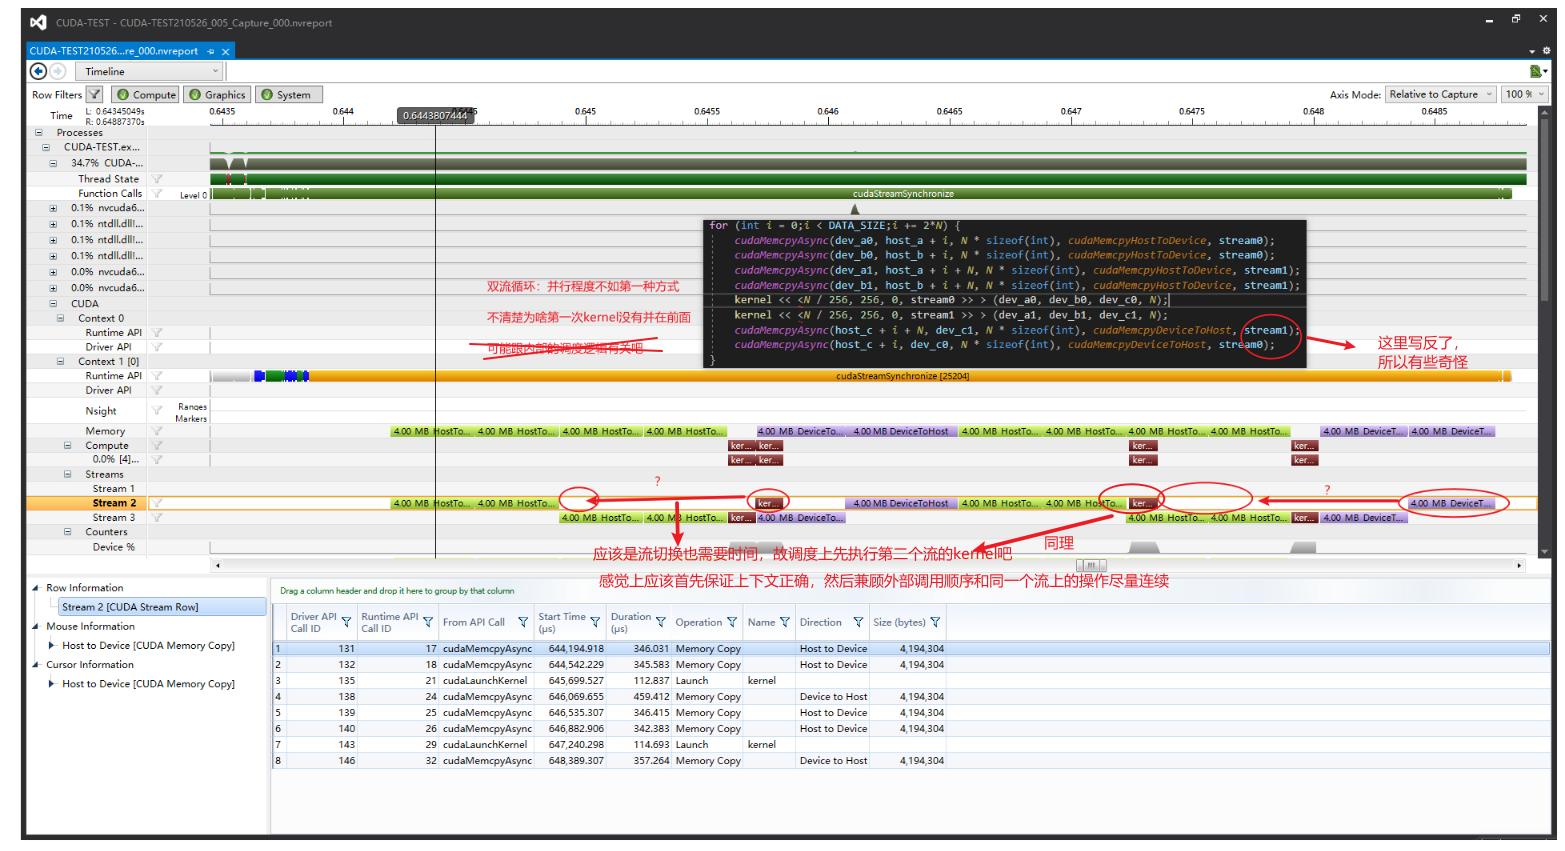Click the navigate back arrow icon

(38, 71)
